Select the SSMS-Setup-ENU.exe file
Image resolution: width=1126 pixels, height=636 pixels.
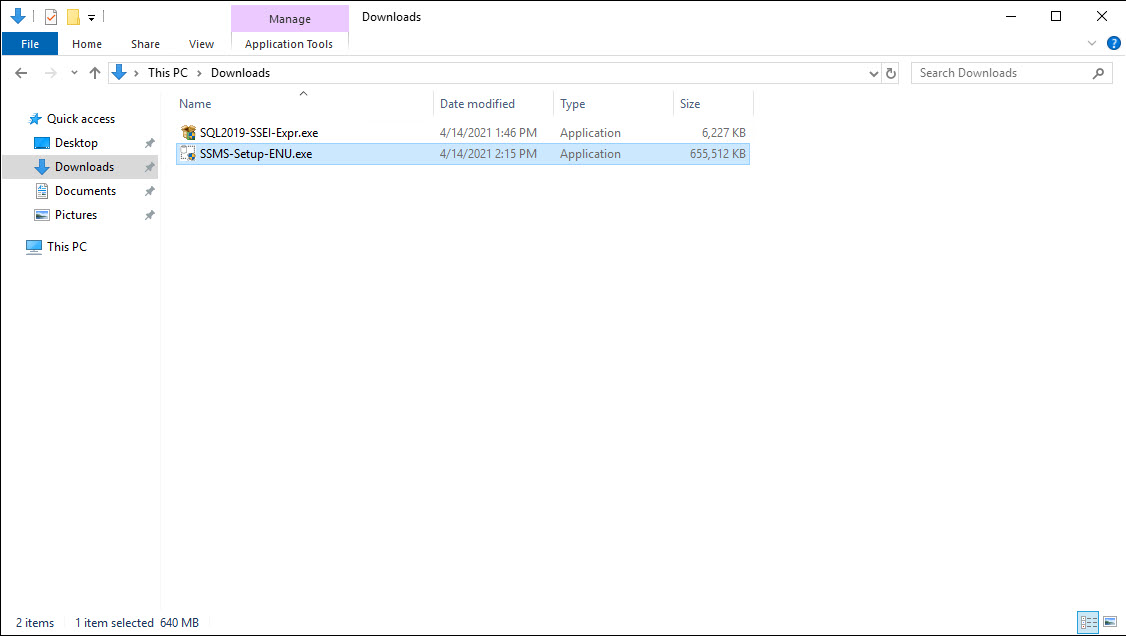tap(463, 154)
